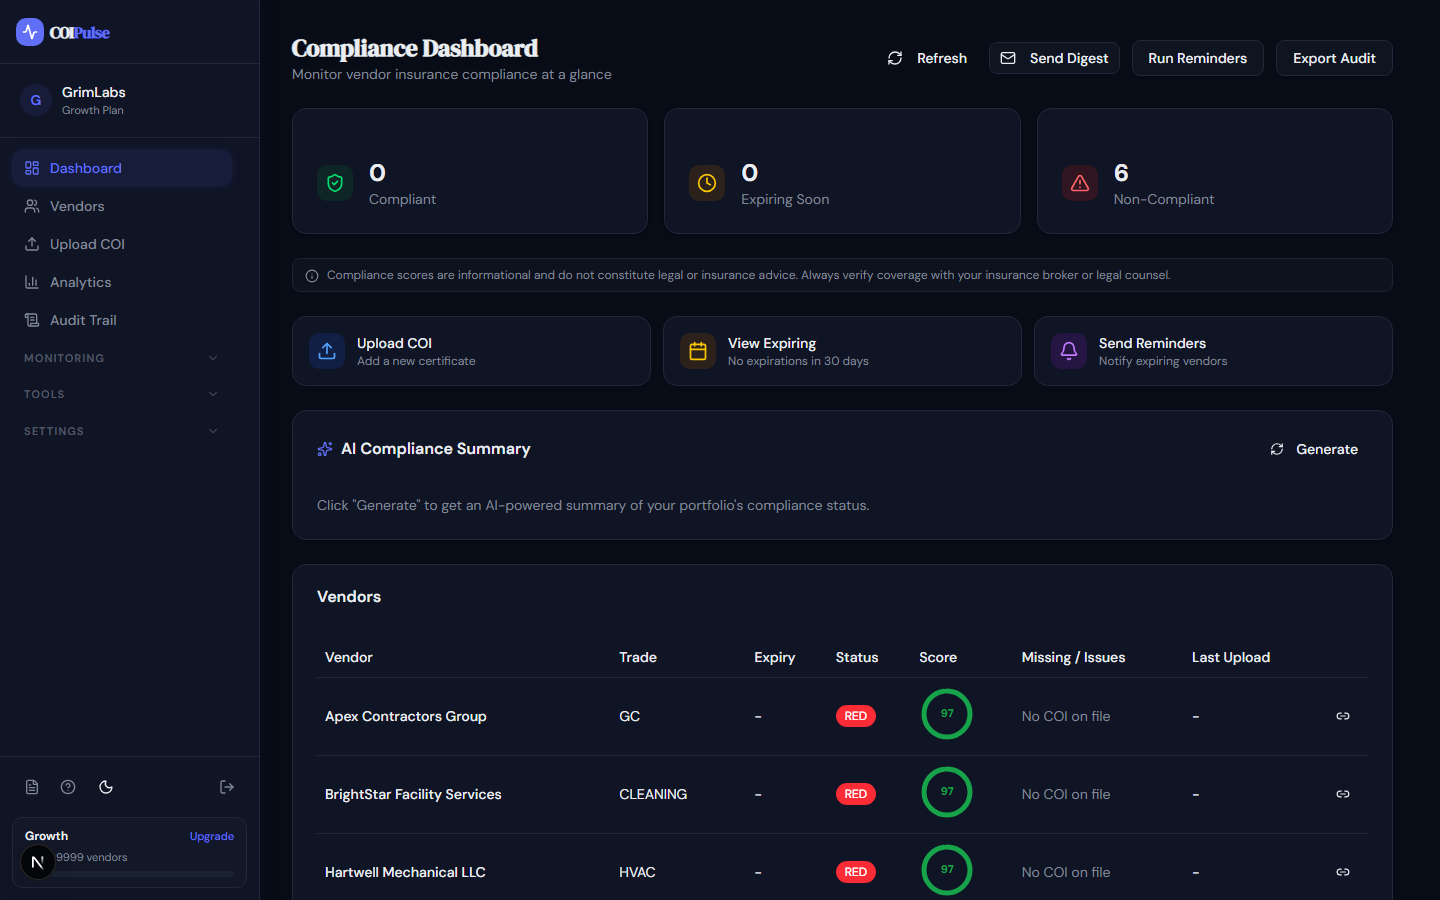Click the Trade column header
Viewport: 1440px width, 900px height.
[x=638, y=657]
